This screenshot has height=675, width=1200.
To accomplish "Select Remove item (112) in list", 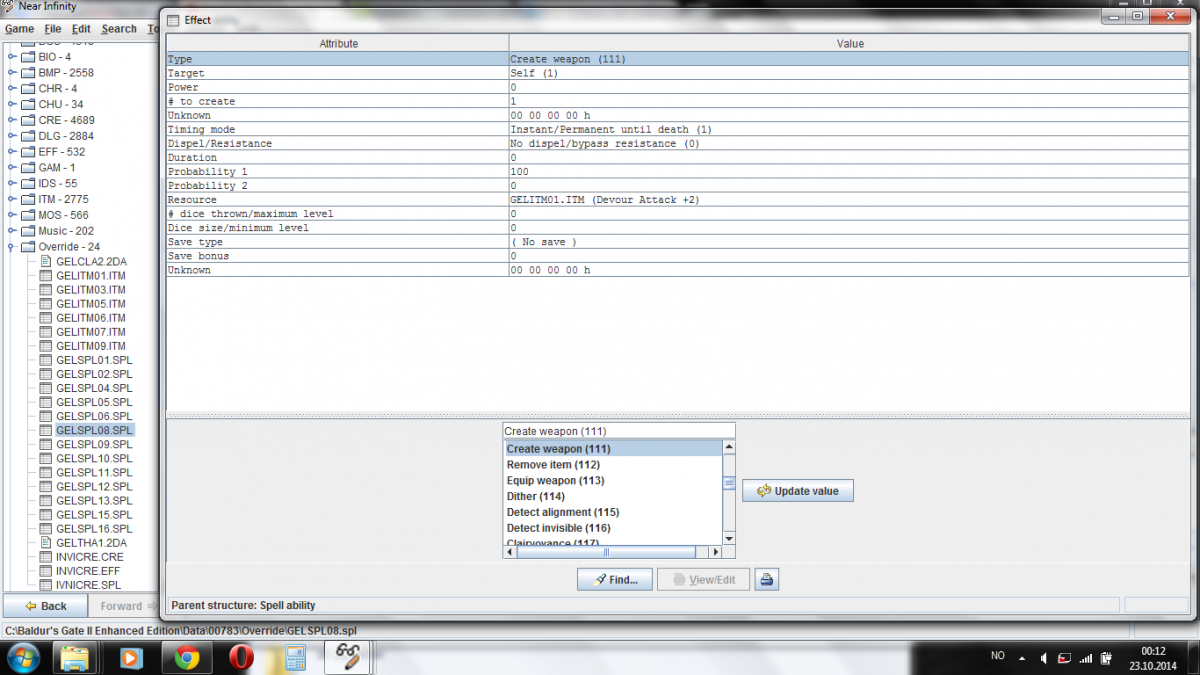I will pyautogui.click(x=612, y=465).
